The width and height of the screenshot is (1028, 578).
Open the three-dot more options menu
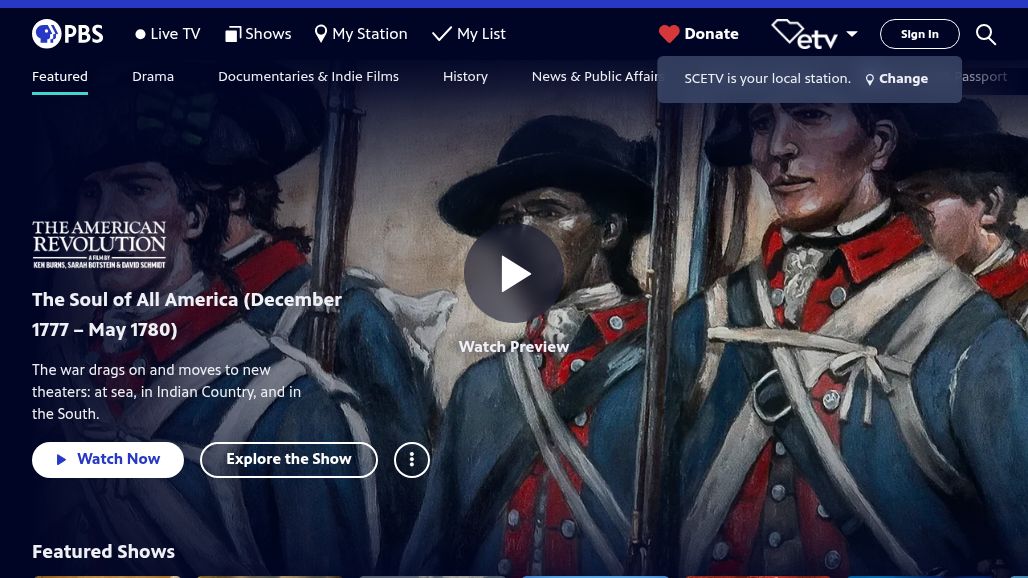point(412,460)
